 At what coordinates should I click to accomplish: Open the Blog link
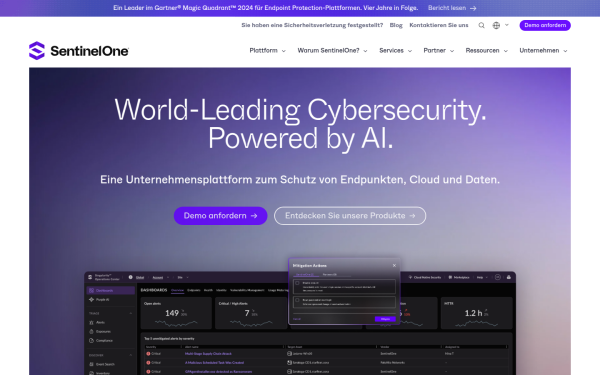pos(396,25)
